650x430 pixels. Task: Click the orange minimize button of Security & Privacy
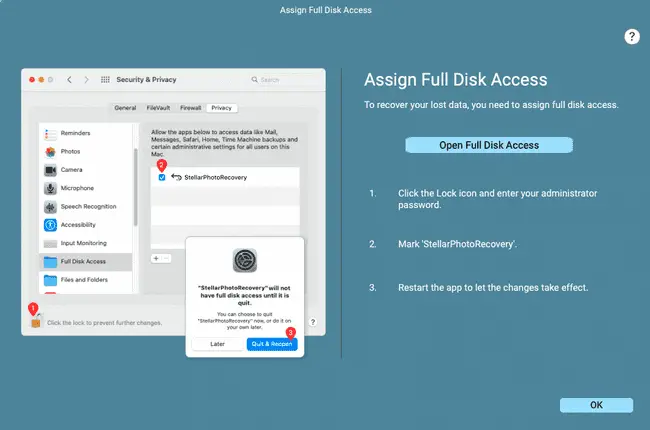click(41, 80)
